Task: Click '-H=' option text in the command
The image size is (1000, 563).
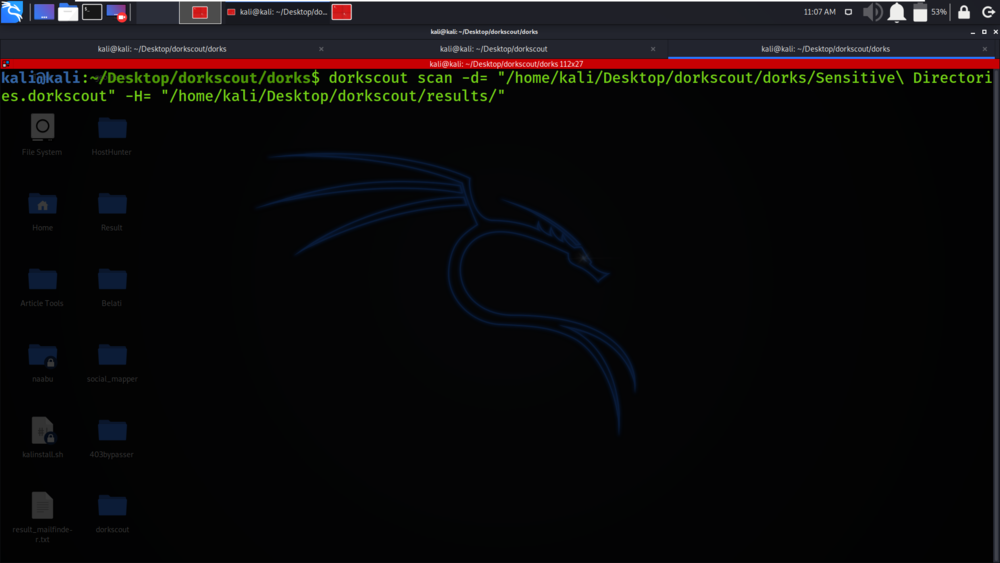Action: pyautogui.click(x=138, y=96)
